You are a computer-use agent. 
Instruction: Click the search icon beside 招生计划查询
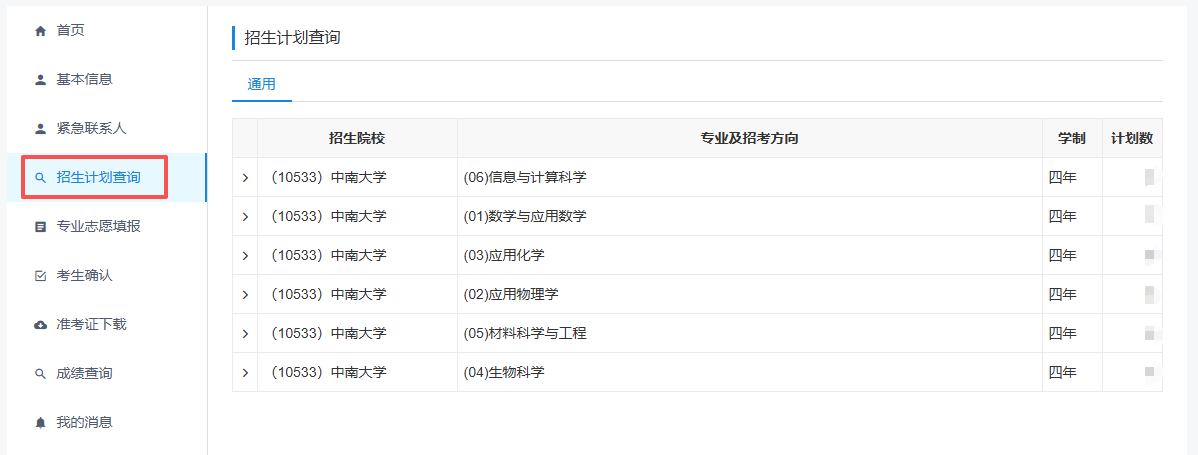pyautogui.click(x=40, y=178)
